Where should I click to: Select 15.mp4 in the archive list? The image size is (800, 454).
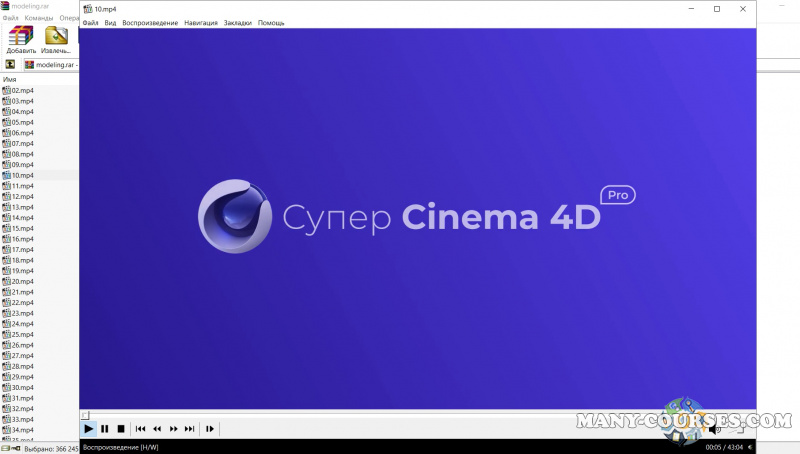22,228
